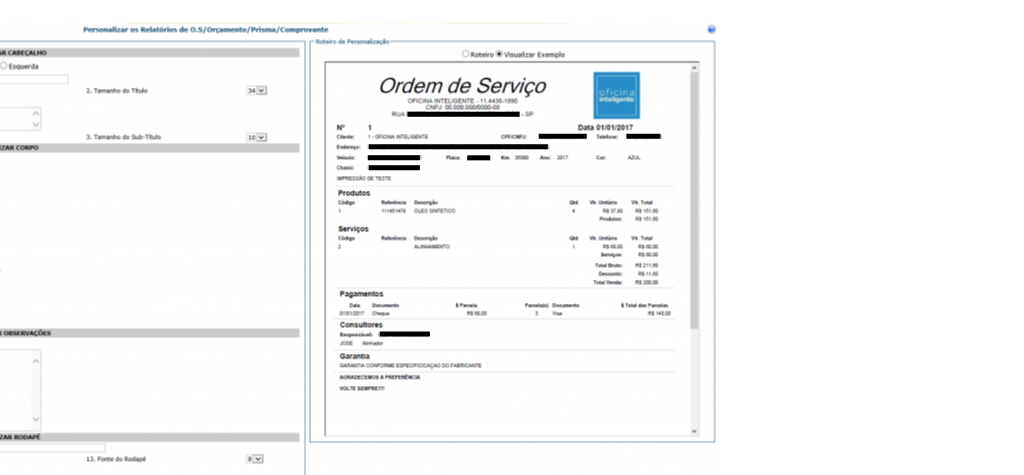Screen dimensions: 1024x475
Task: Click the 'Total Bruto:' label in totals
Action: 609,266
